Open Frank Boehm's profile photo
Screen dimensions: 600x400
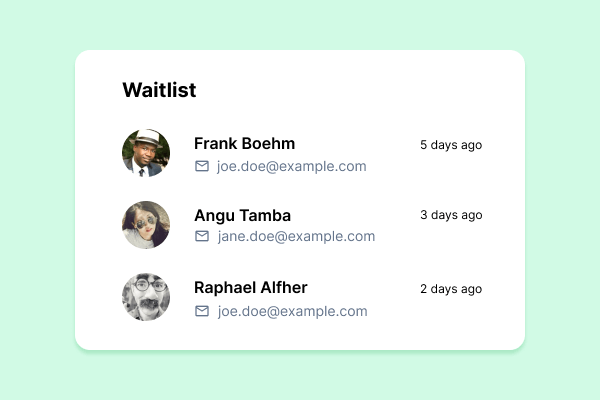(146, 153)
